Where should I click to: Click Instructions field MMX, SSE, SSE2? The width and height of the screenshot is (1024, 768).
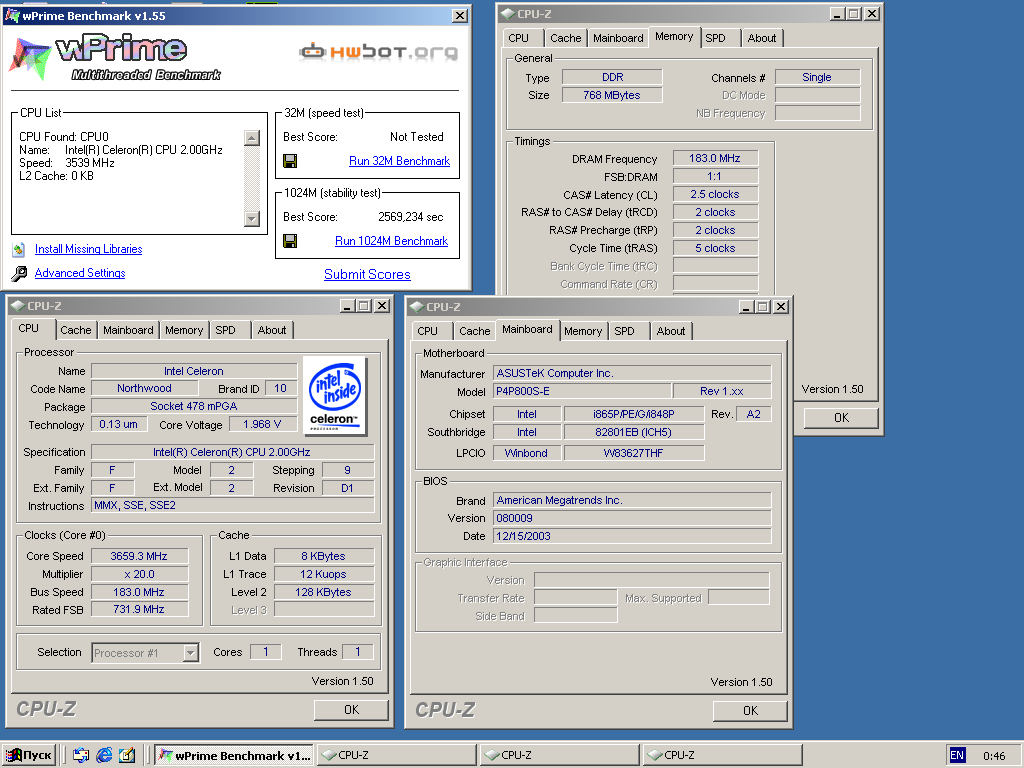coord(232,505)
